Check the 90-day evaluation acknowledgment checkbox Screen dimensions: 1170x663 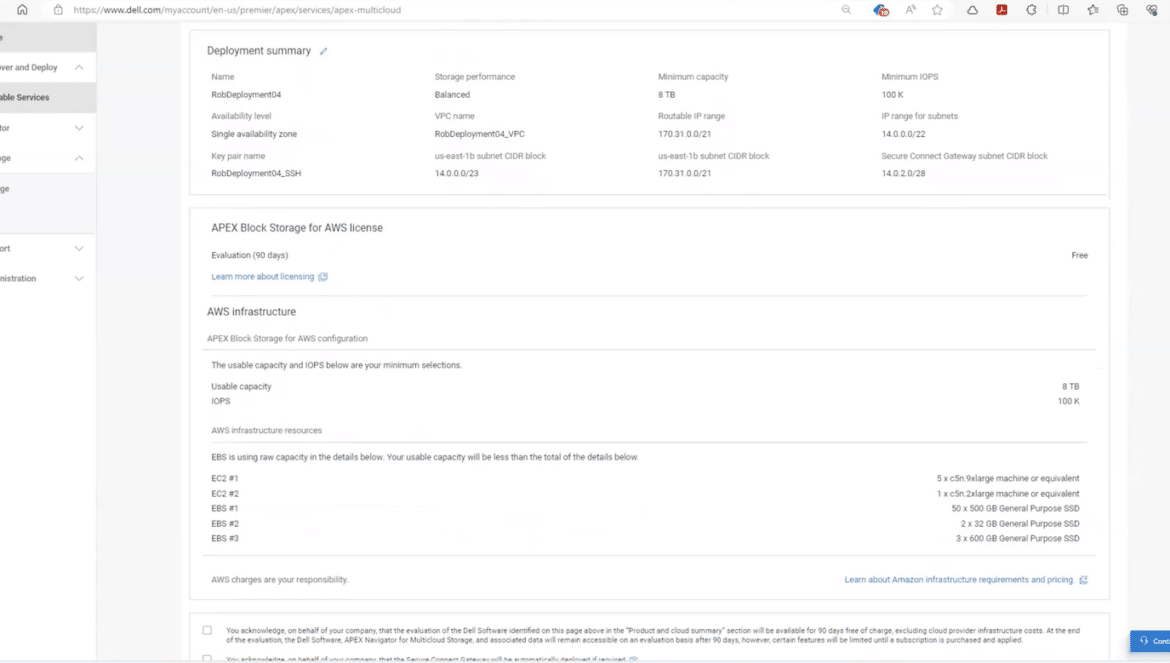pos(207,630)
